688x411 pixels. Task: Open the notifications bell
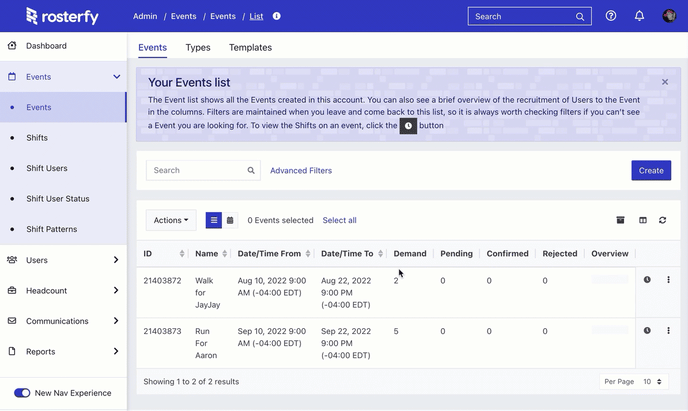(x=639, y=16)
